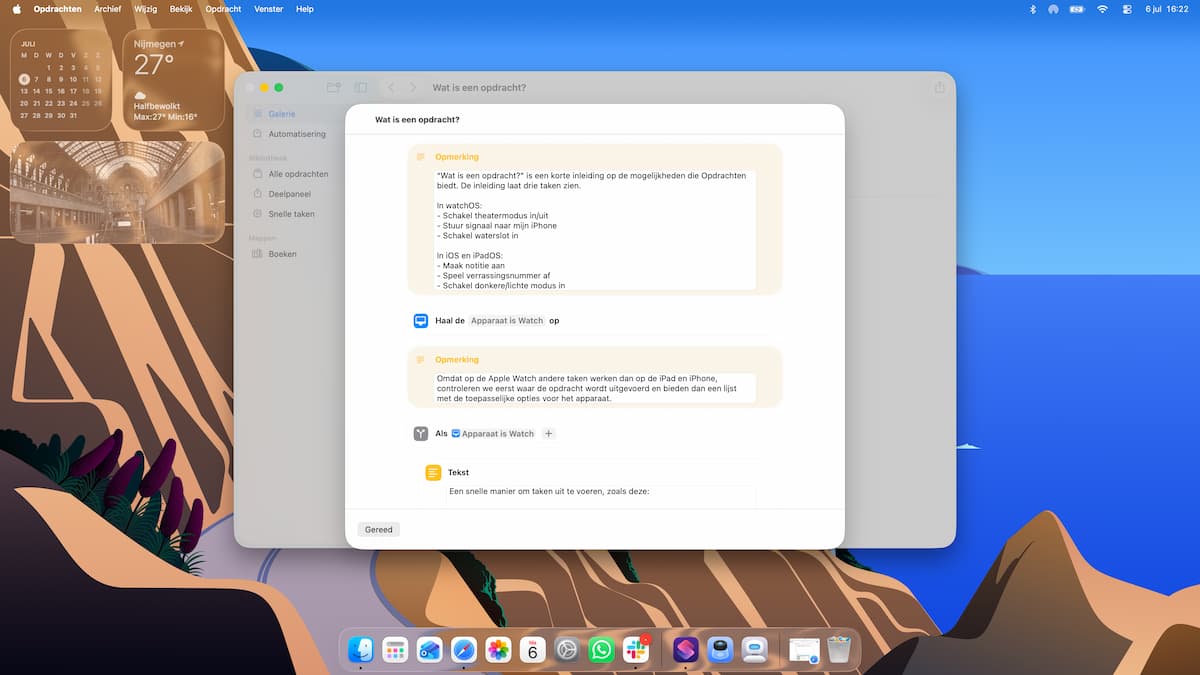Go forward with the right chevron
1200x675 pixels.
413,88
